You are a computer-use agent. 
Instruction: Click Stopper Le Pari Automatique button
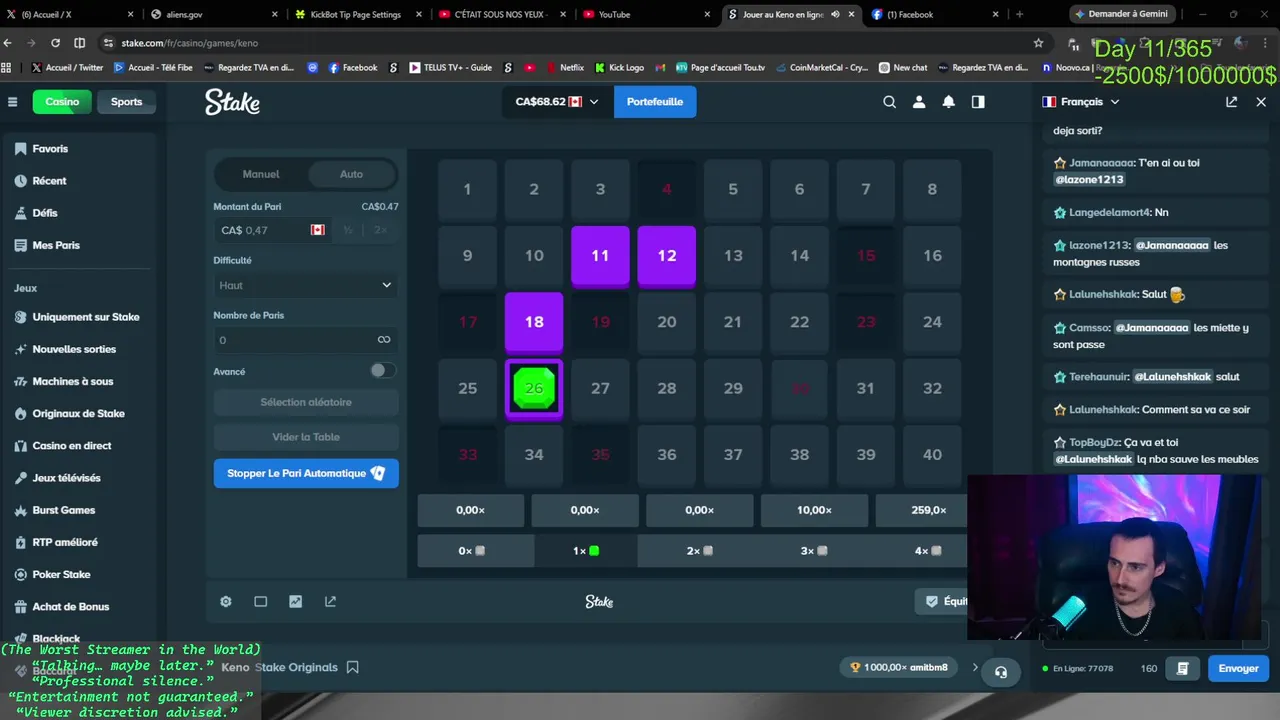(x=306, y=473)
